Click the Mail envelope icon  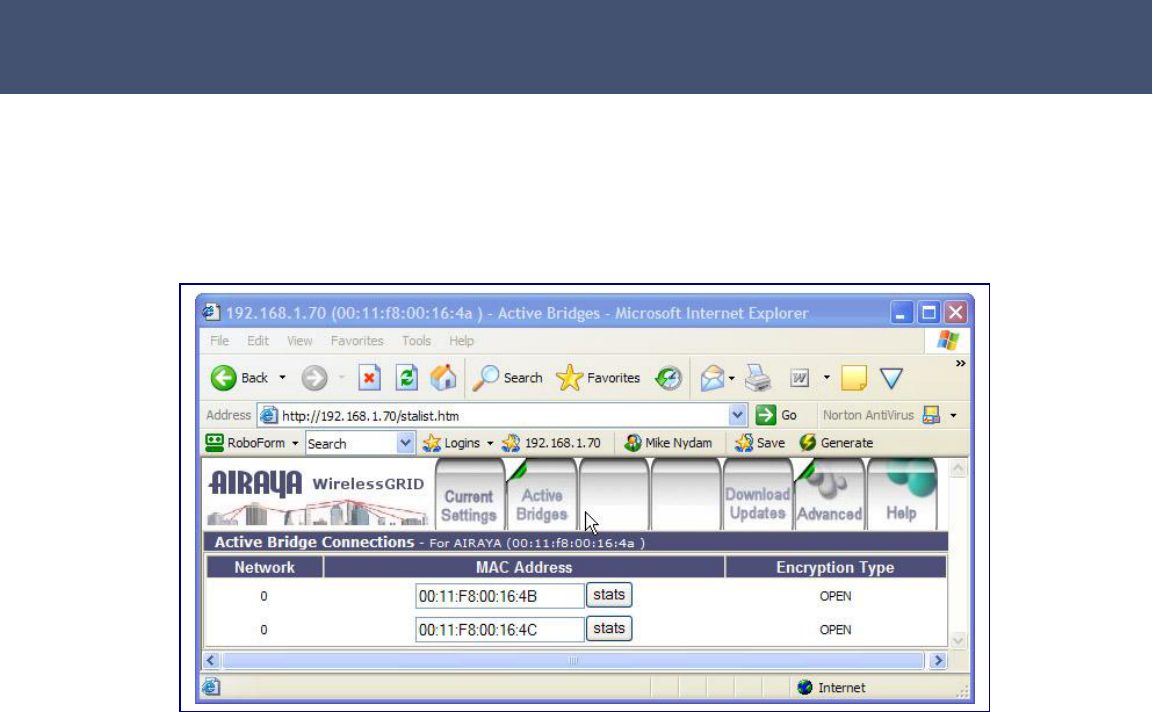pos(711,378)
